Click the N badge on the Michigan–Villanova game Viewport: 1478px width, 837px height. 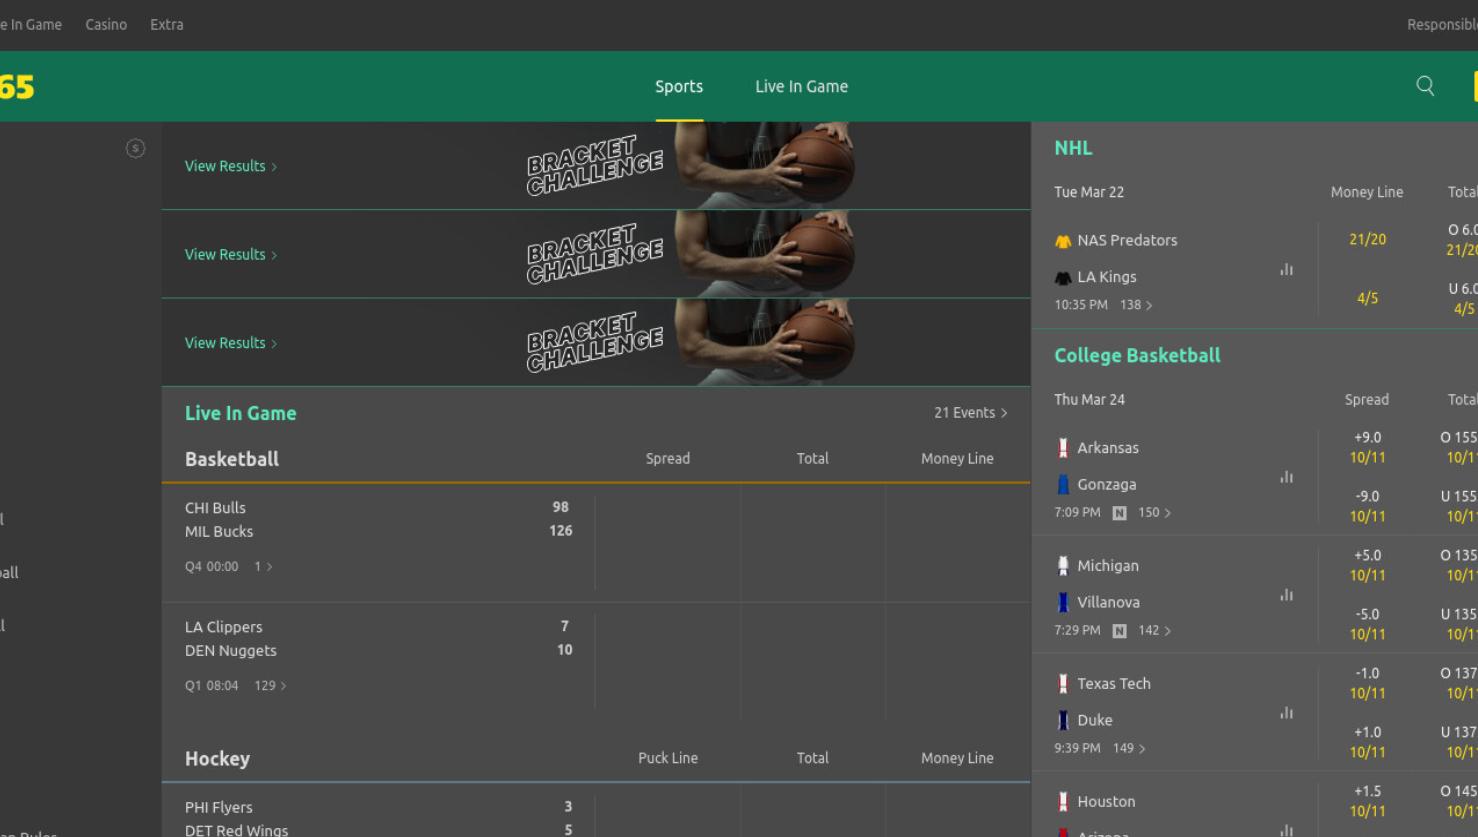(1119, 631)
